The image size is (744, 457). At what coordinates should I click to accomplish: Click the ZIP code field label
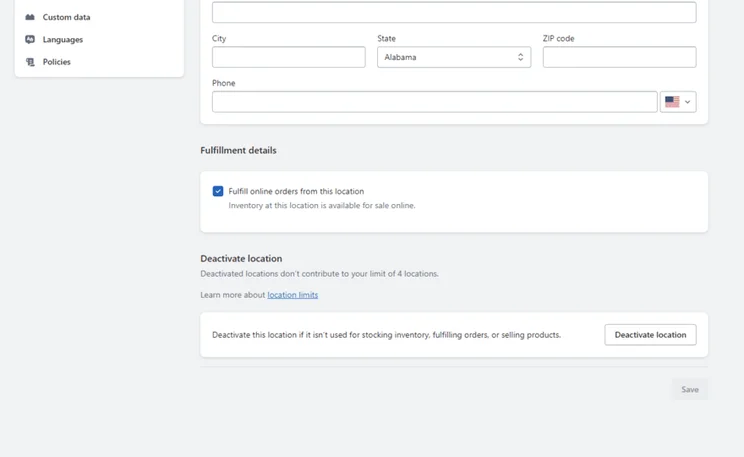click(x=558, y=38)
